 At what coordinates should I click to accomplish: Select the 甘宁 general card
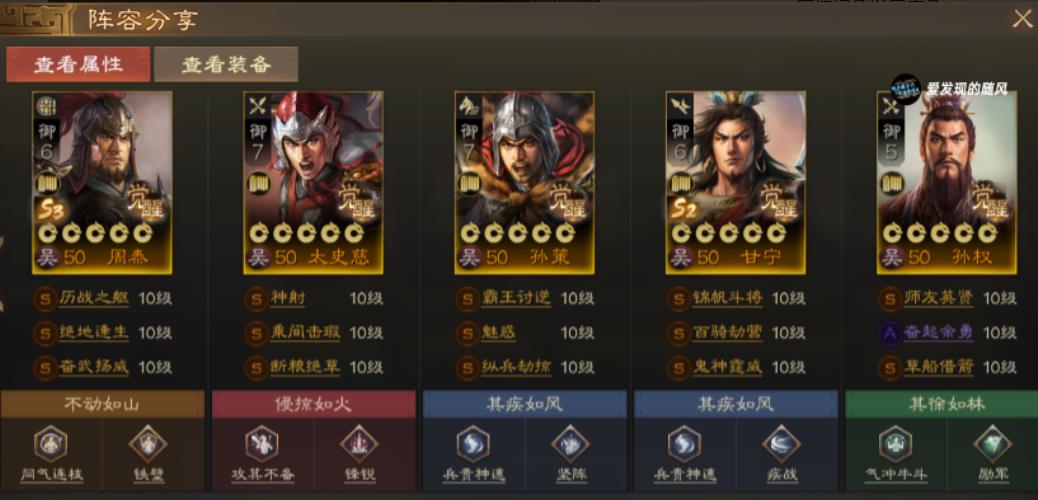(735, 183)
